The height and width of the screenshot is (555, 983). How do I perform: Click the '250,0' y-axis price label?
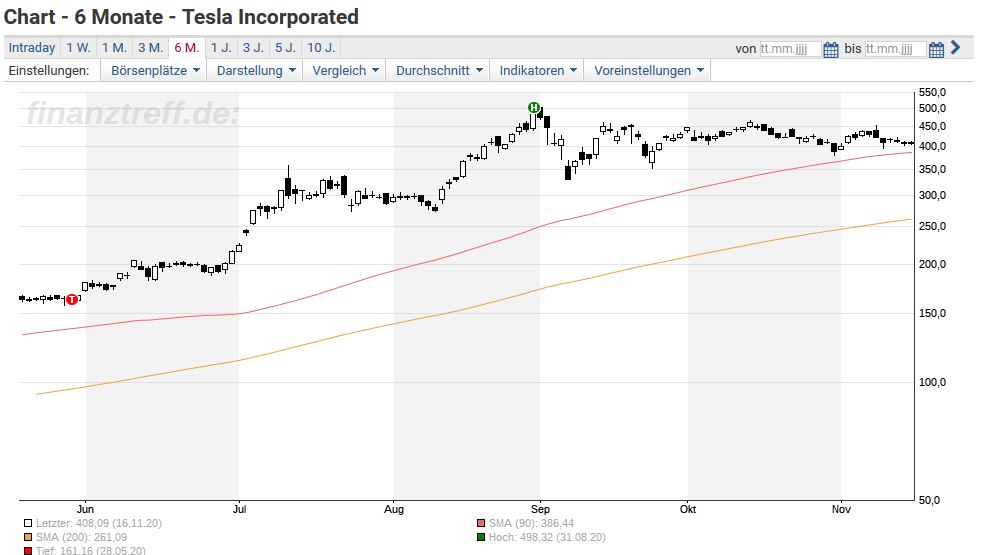pos(932,226)
